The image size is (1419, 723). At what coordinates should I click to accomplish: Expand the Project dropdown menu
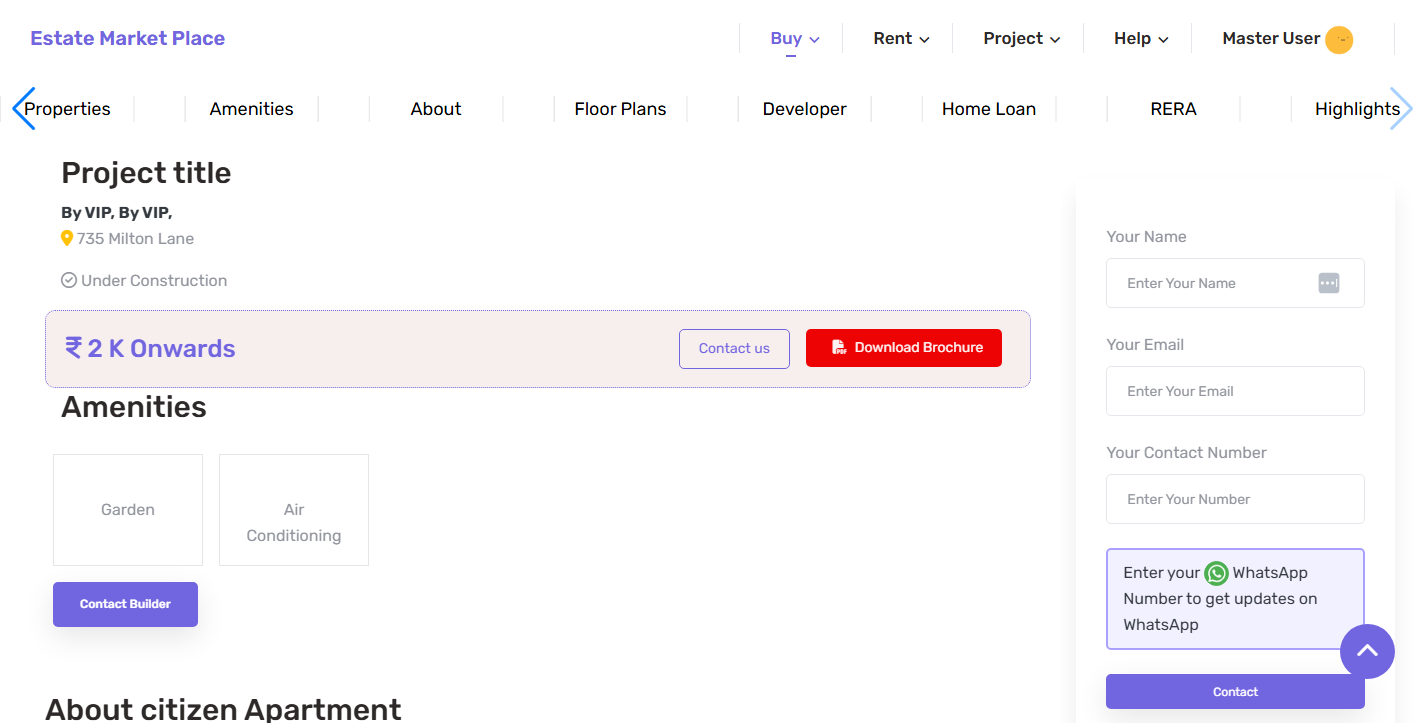point(1020,39)
